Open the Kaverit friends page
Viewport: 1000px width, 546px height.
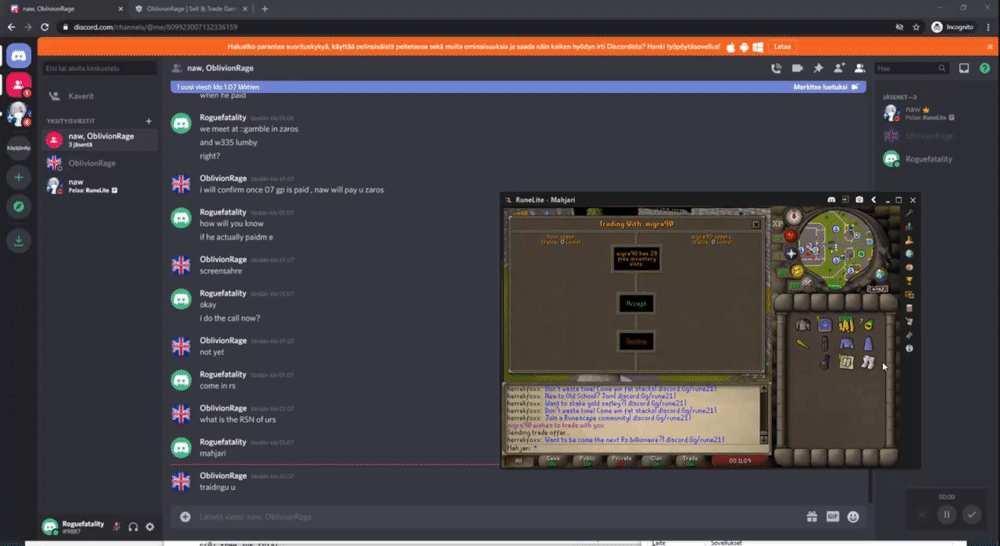[99, 96]
